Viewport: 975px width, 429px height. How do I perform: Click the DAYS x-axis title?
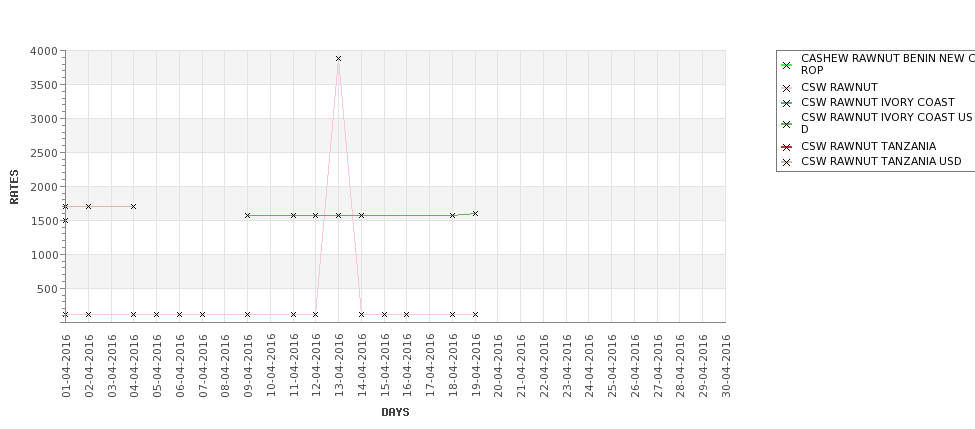coord(395,412)
